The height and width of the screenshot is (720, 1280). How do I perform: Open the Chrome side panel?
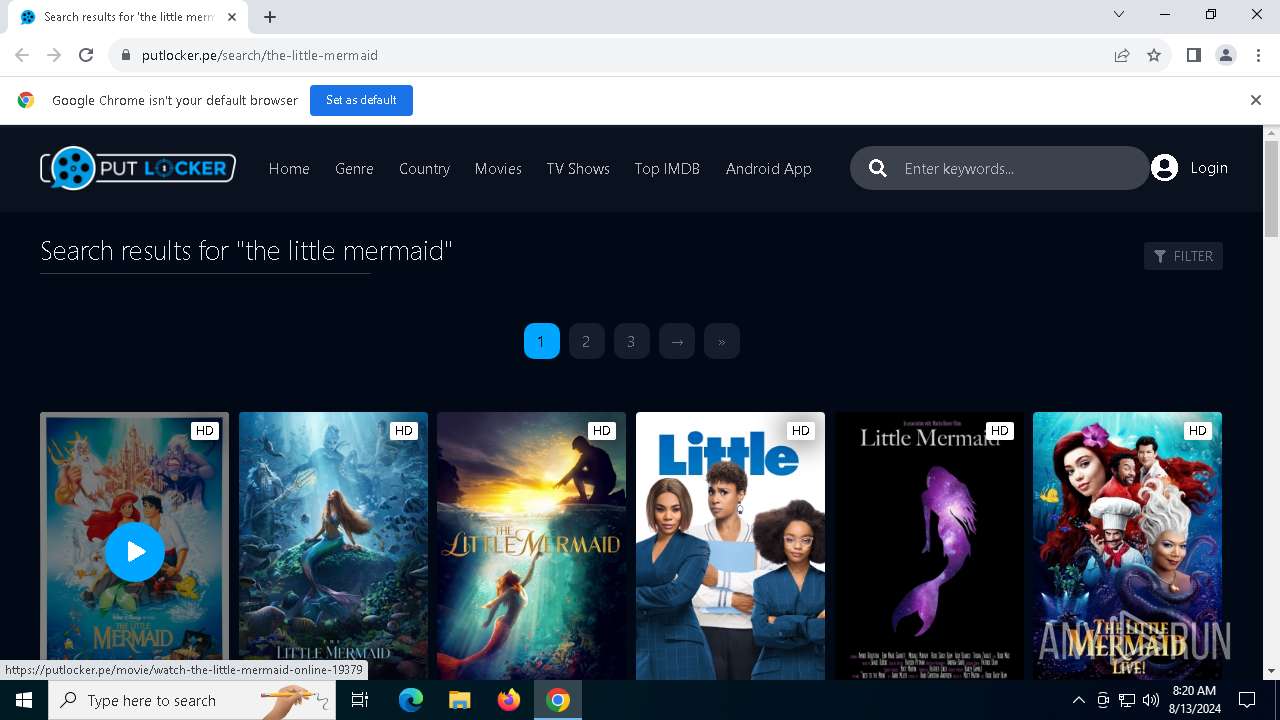1193,55
